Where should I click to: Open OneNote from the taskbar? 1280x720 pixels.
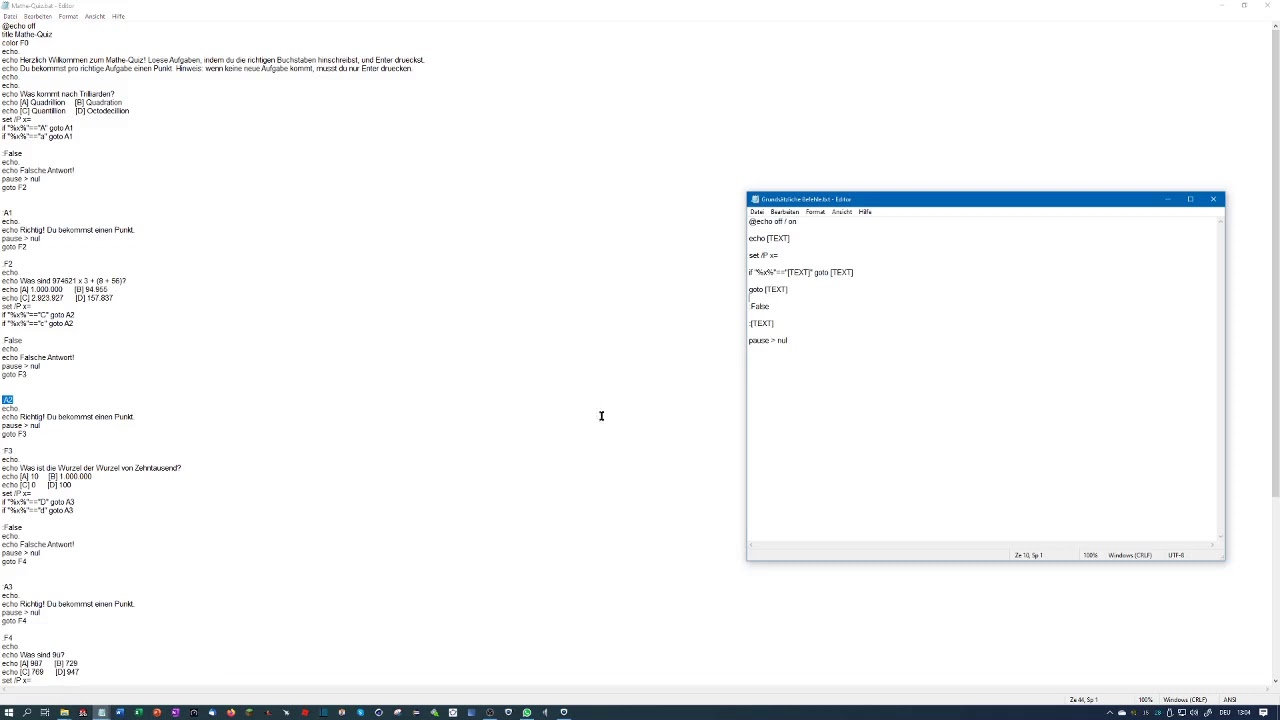click(x=175, y=712)
